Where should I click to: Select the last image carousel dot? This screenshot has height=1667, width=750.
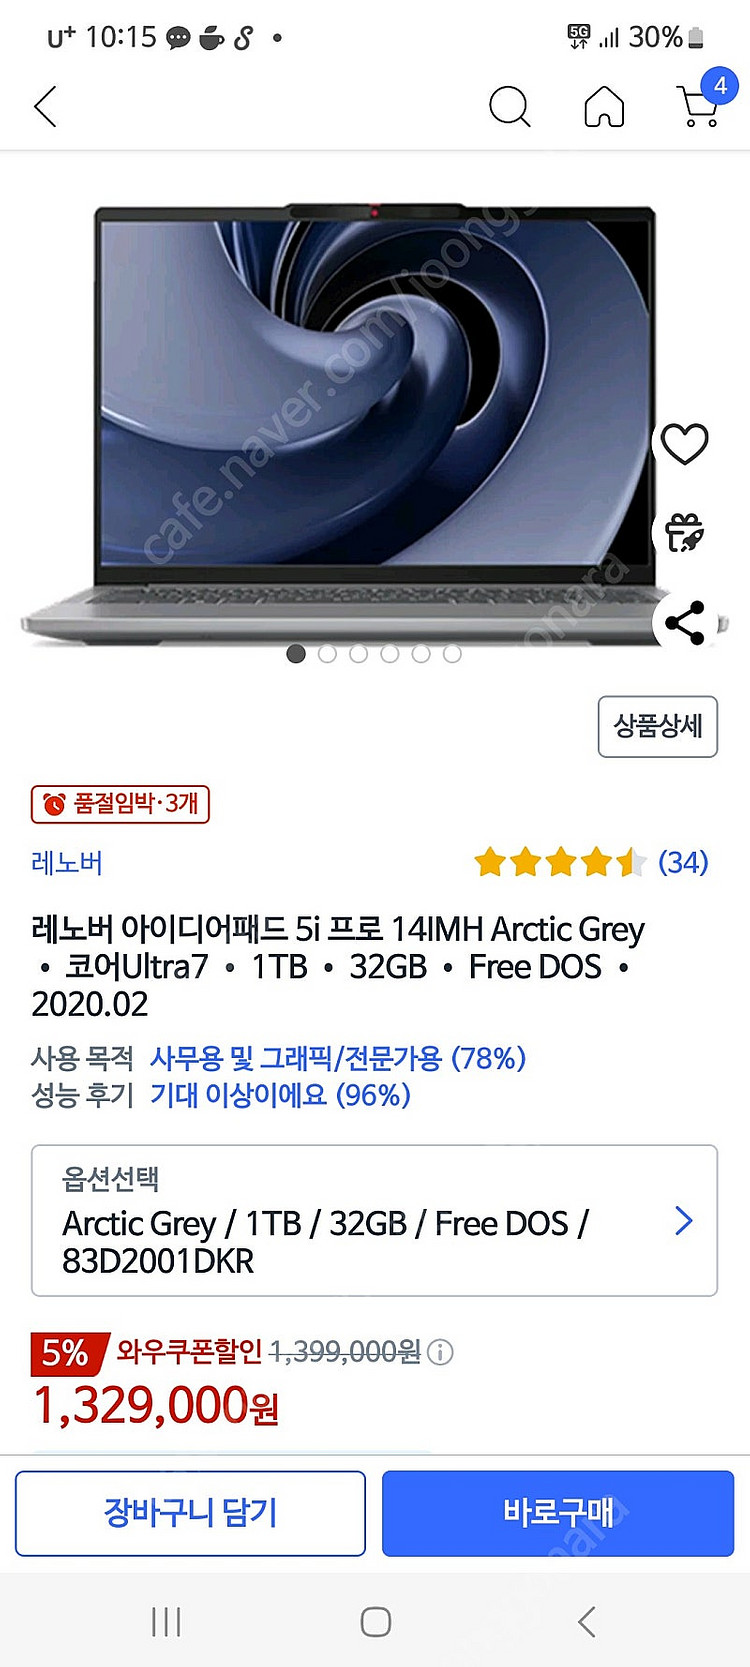[452, 654]
